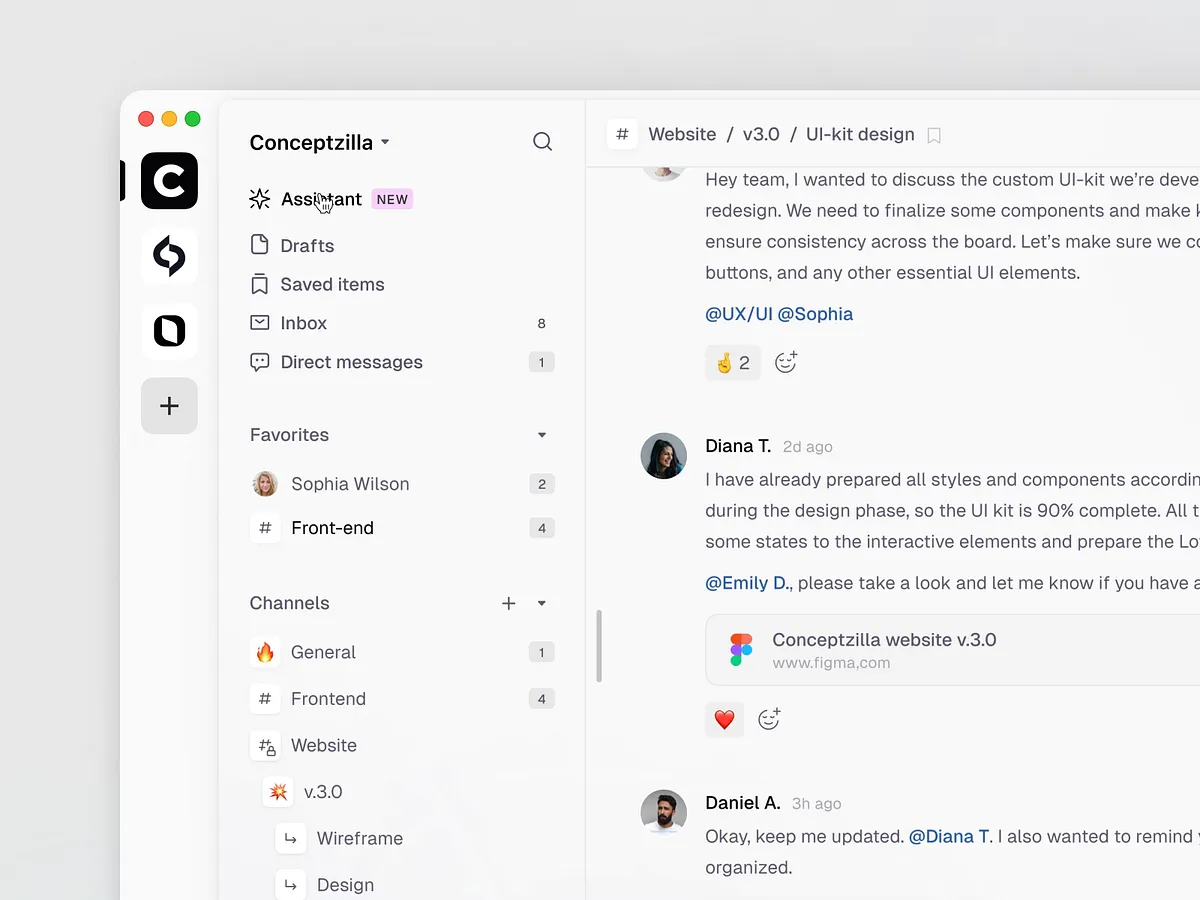The image size is (1200, 900).
Task: Open the Conceptzilla website v3.0 Figma link
Action: coord(884,640)
